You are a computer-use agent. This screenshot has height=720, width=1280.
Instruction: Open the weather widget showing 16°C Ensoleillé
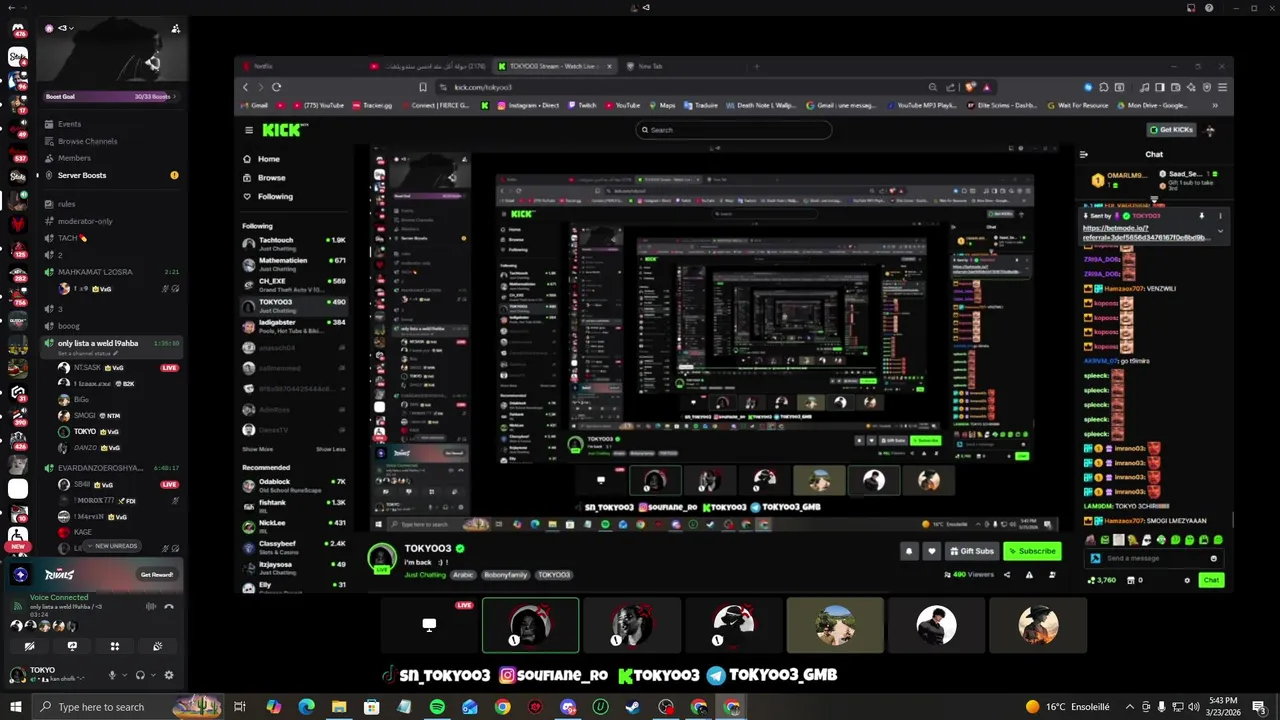(1068, 707)
